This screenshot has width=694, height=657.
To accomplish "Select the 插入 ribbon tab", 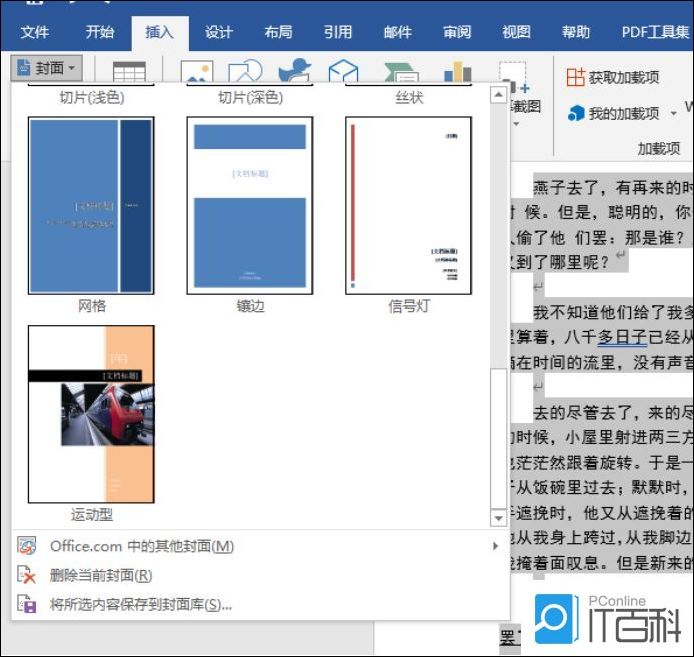I will [159, 32].
